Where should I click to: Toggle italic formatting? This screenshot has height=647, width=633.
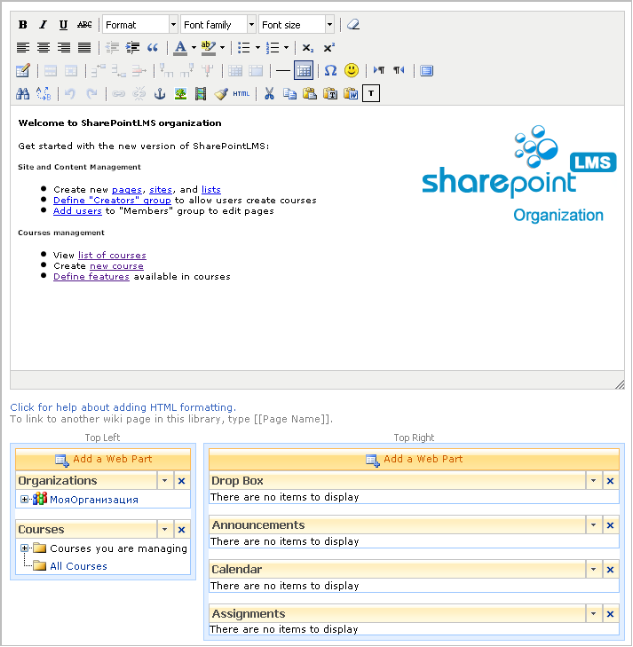pos(43,25)
